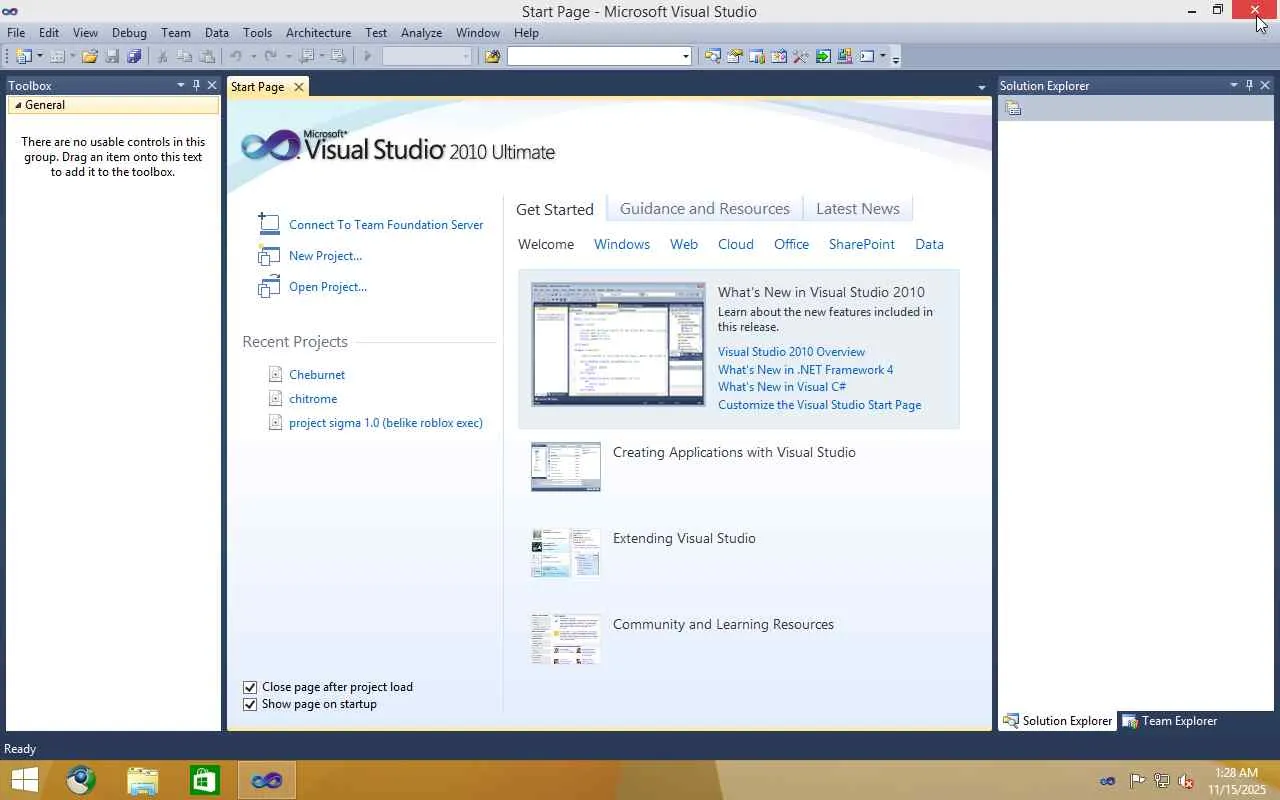
Task: Select the SharePoint sub-tab
Action: [862, 244]
